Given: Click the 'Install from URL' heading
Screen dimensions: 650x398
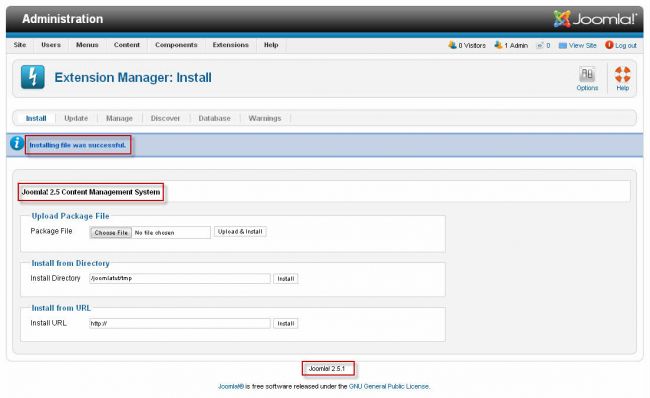Looking at the screenshot, I should point(61,308).
